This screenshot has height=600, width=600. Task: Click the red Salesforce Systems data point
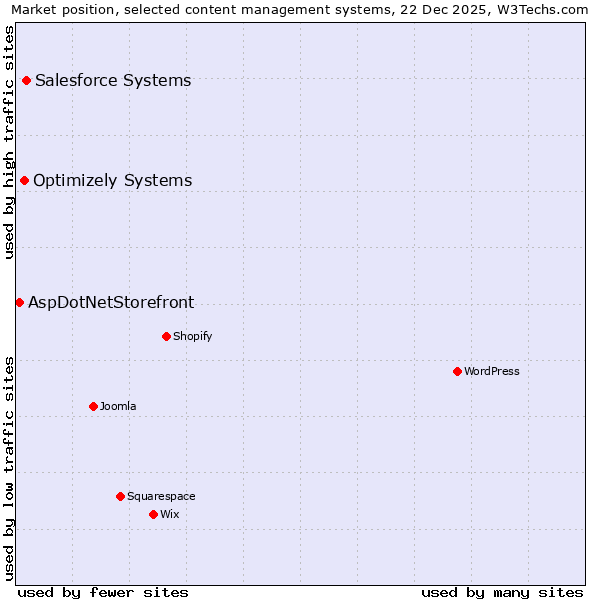[x=26, y=80]
